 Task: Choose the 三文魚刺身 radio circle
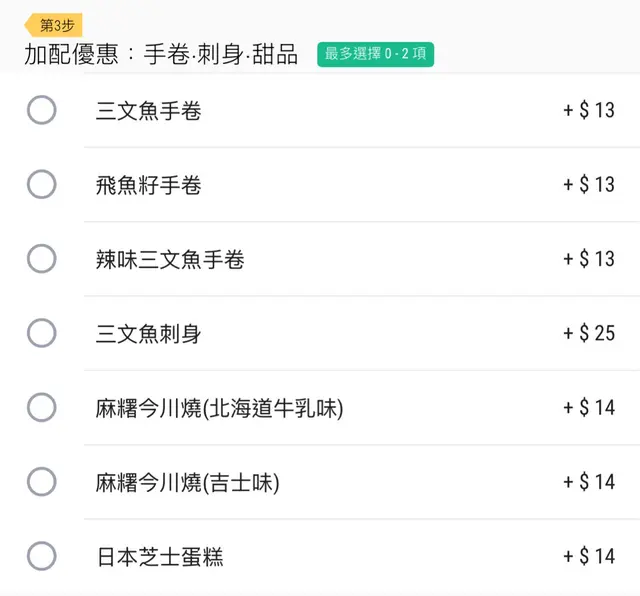(41, 333)
